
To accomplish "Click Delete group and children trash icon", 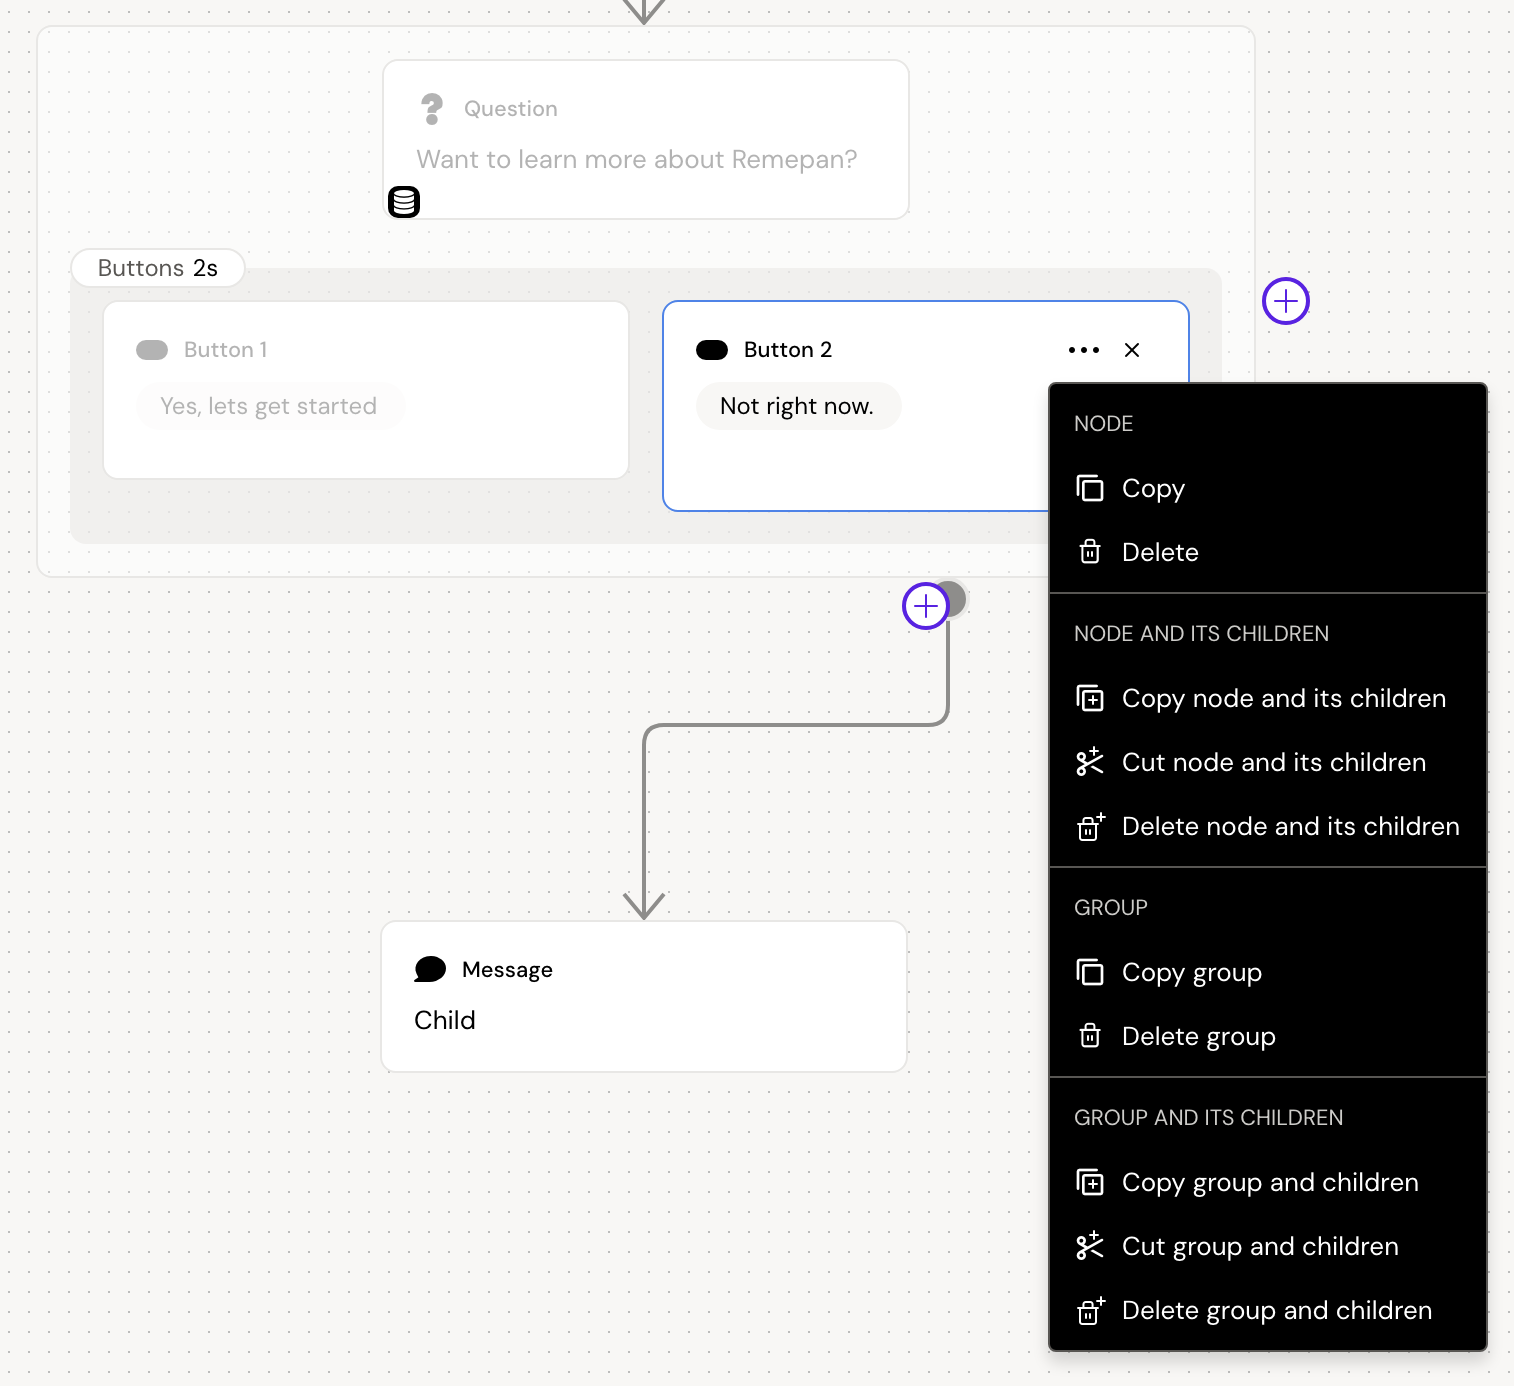I will 1090,1310.
